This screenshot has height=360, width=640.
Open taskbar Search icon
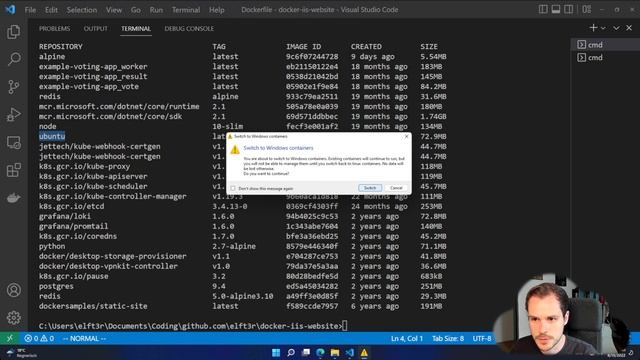(x=291, y=353)
